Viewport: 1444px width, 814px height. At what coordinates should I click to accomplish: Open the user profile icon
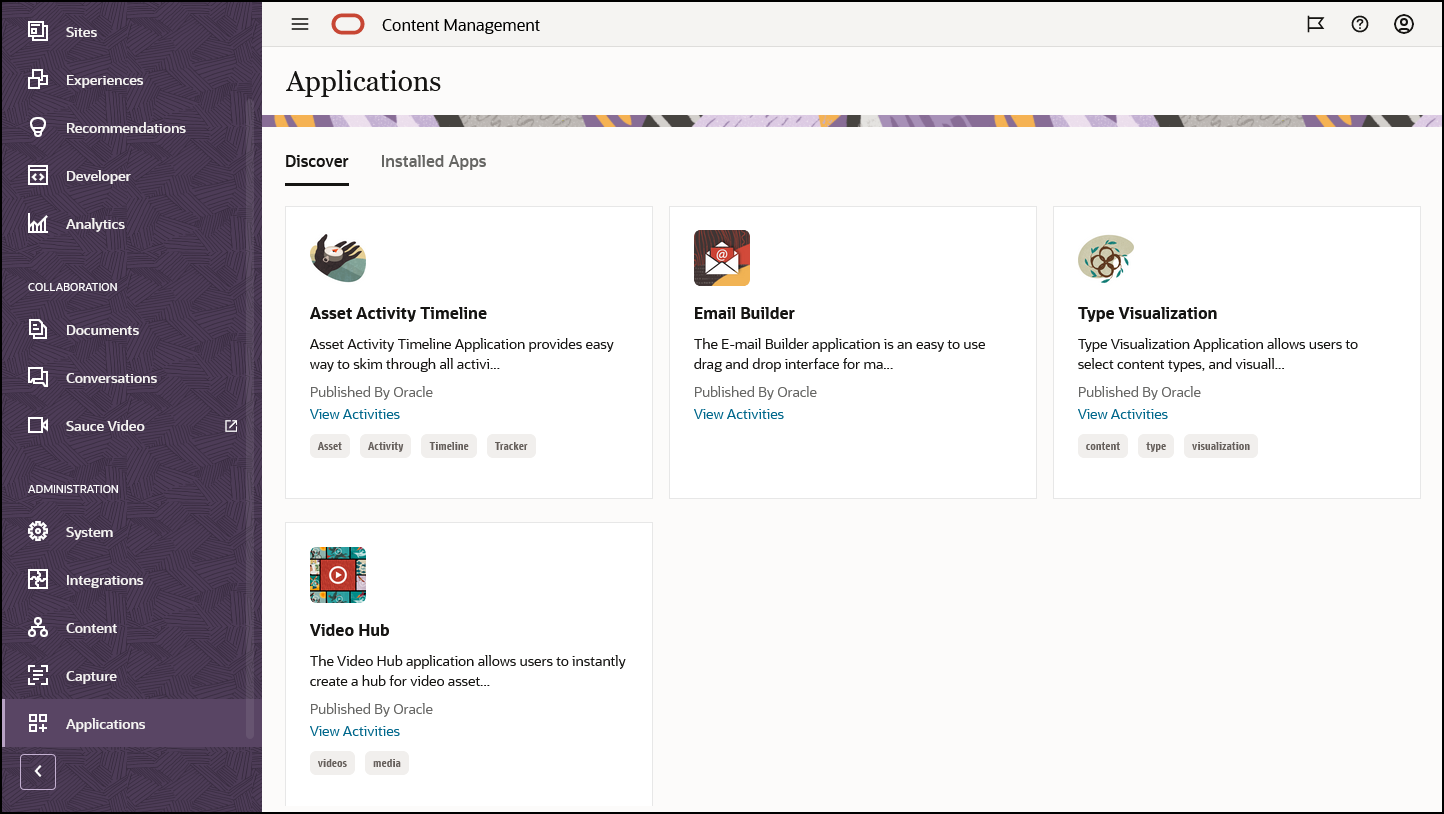click(x=1404, y=24)
